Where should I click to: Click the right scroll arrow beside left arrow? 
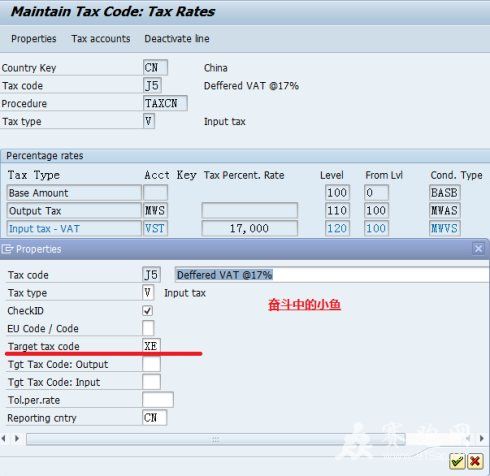pyautogui.click(x=16, y=438)
